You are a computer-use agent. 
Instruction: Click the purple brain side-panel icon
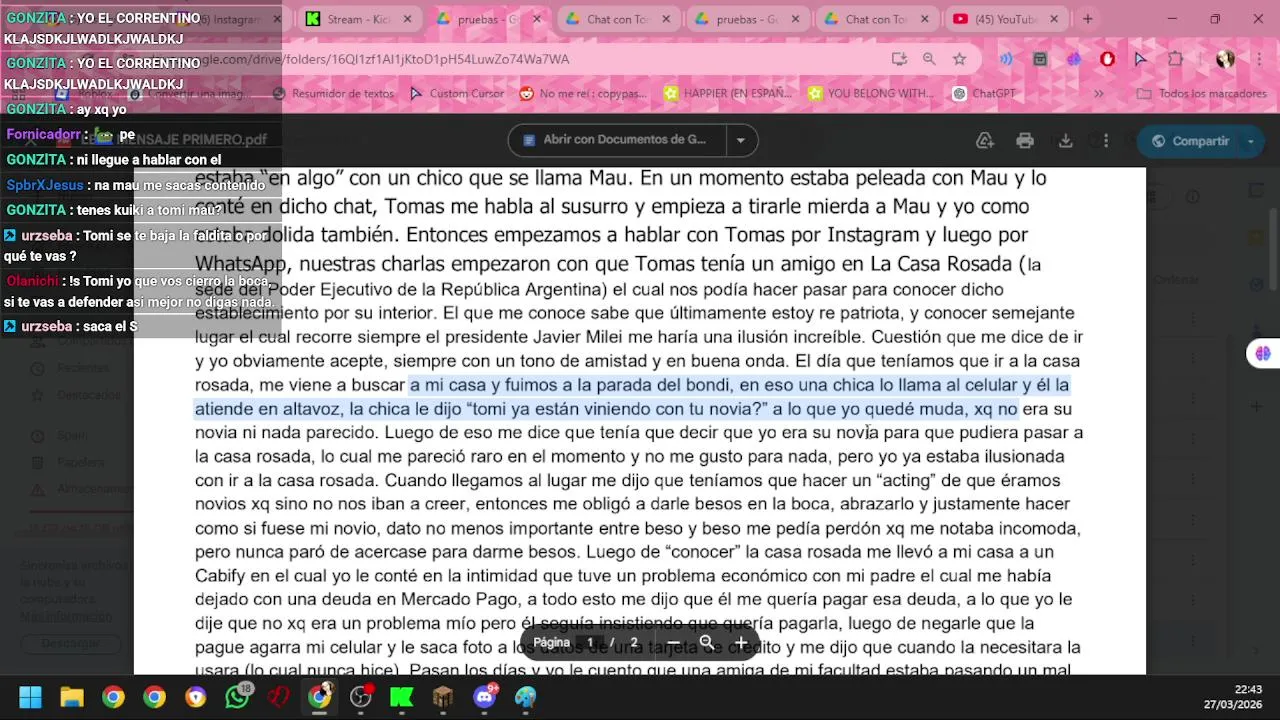point(1263,353)
